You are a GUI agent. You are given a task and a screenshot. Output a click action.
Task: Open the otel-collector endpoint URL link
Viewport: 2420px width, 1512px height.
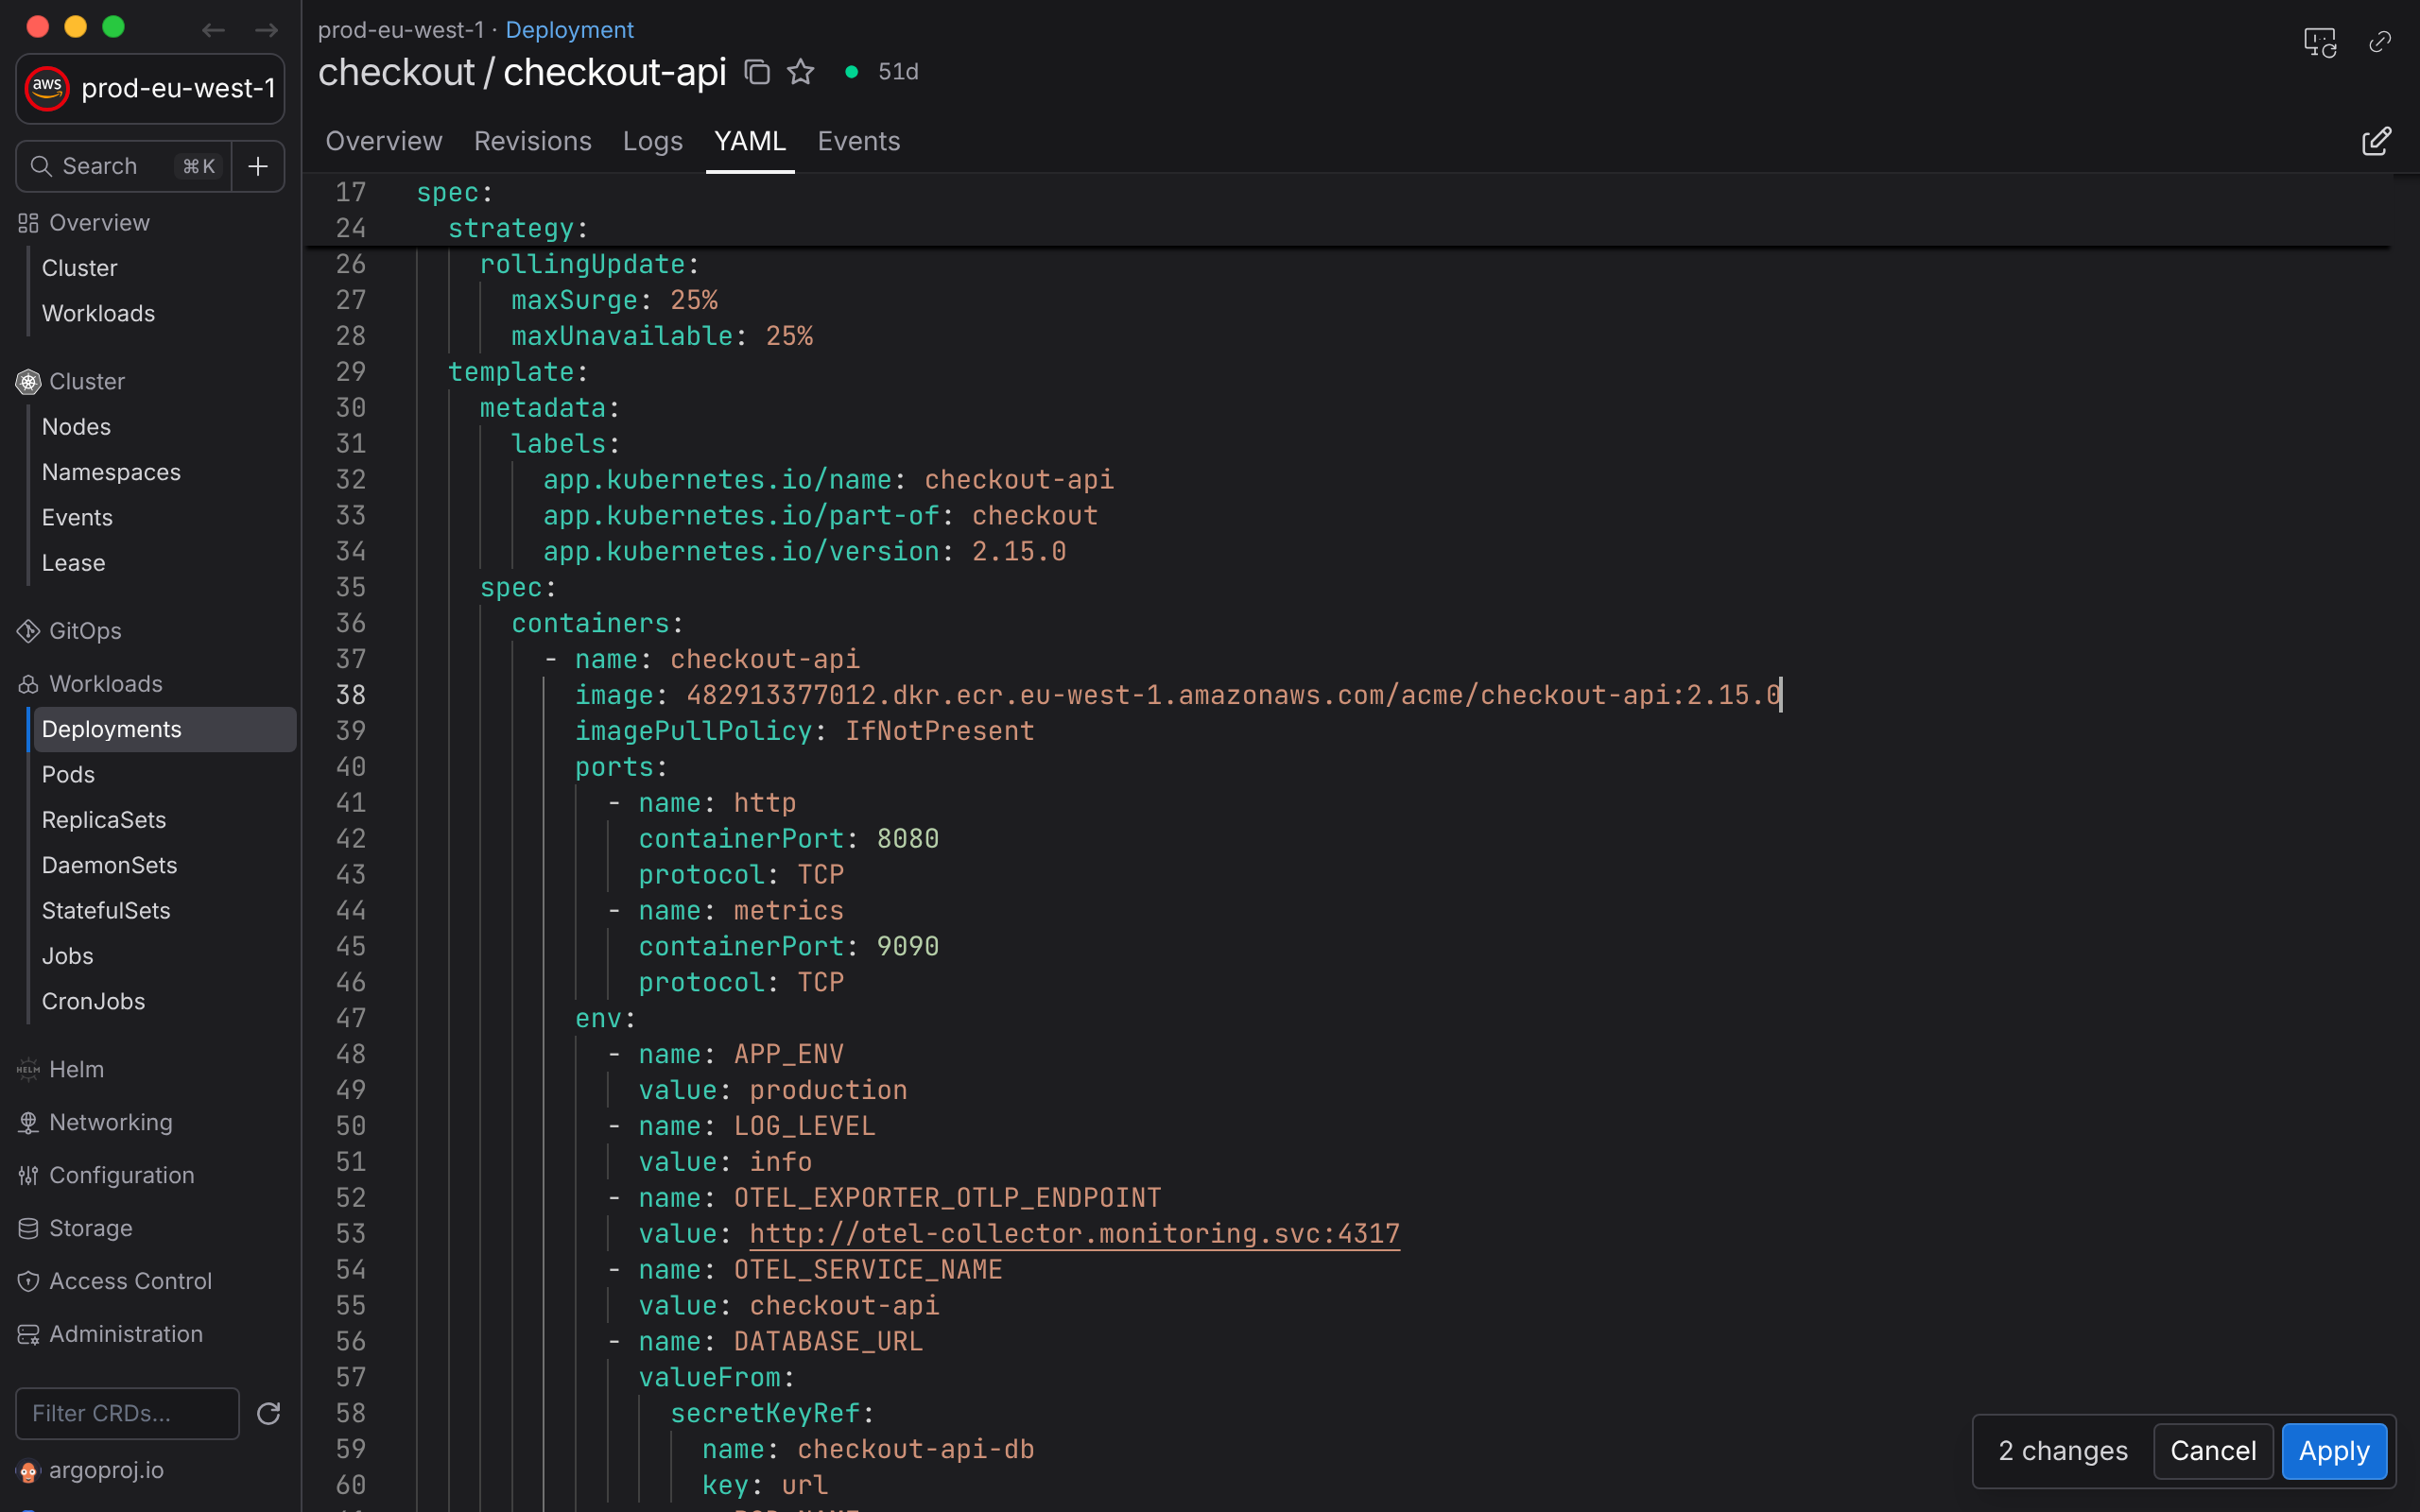[x=1075, y=1233]
